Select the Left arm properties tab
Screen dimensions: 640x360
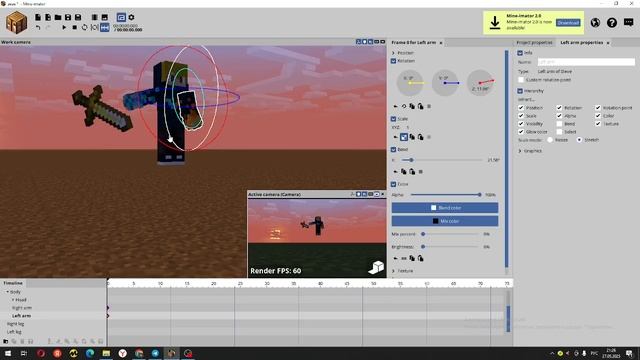point(582,42)
